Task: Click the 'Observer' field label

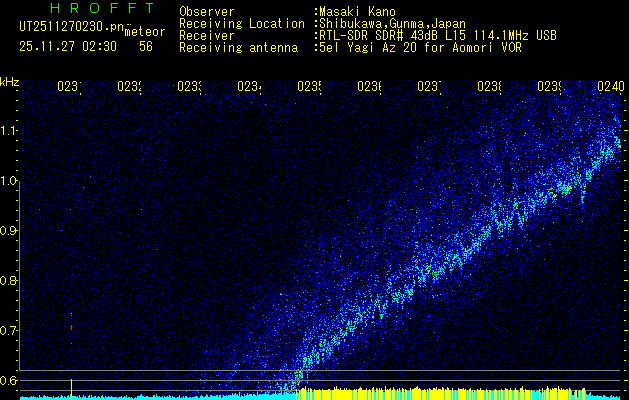Action: click(x=207, y=12)
